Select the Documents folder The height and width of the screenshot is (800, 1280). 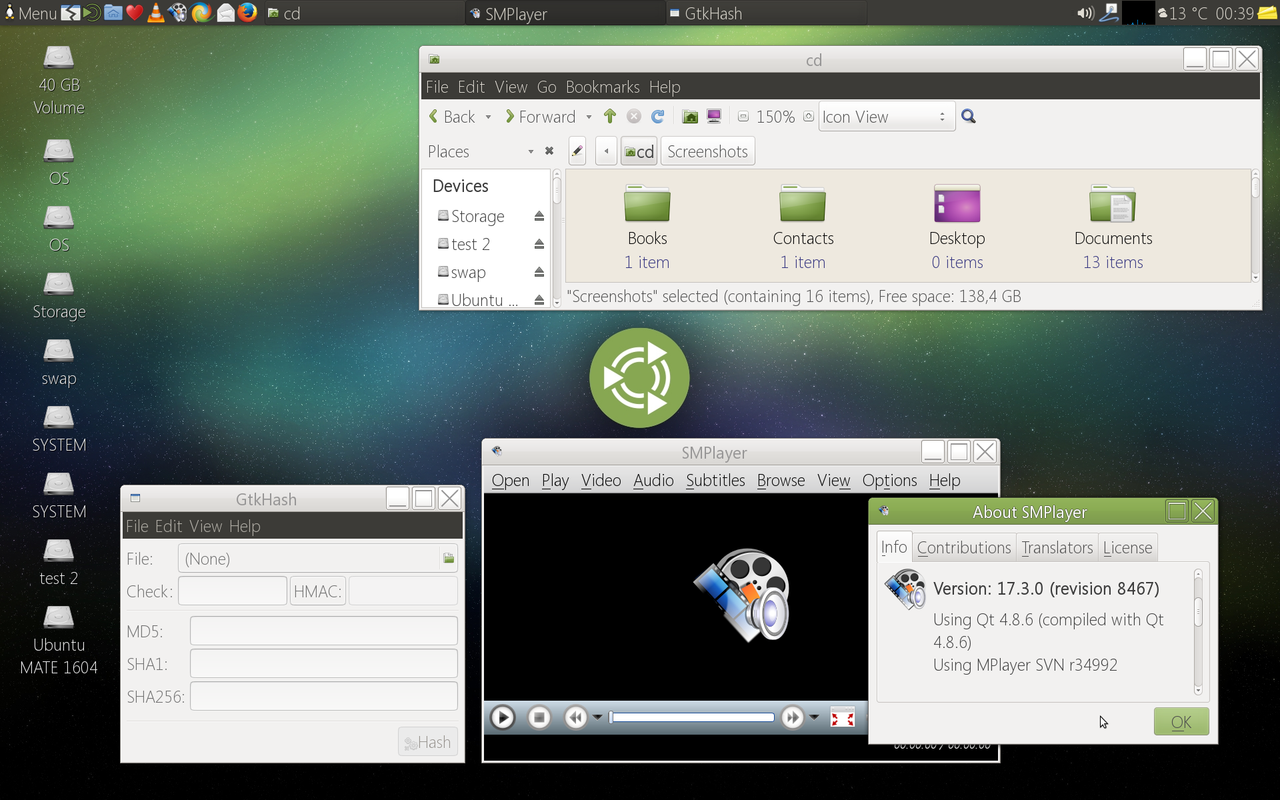click(1113, 227)
